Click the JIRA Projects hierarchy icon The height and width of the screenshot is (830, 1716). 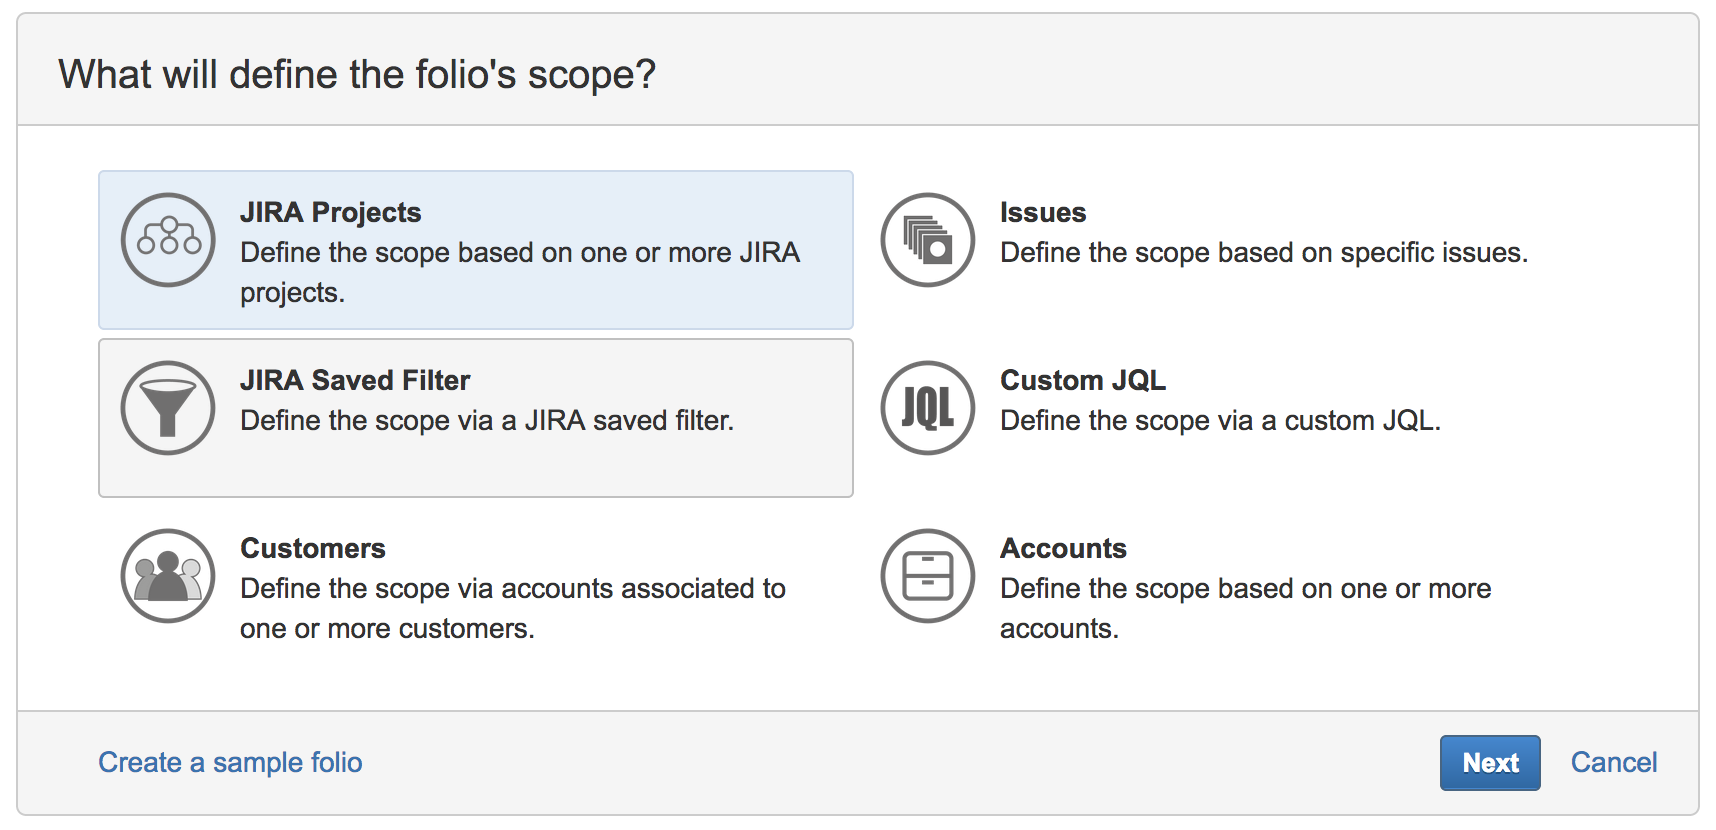click(168, 240)
